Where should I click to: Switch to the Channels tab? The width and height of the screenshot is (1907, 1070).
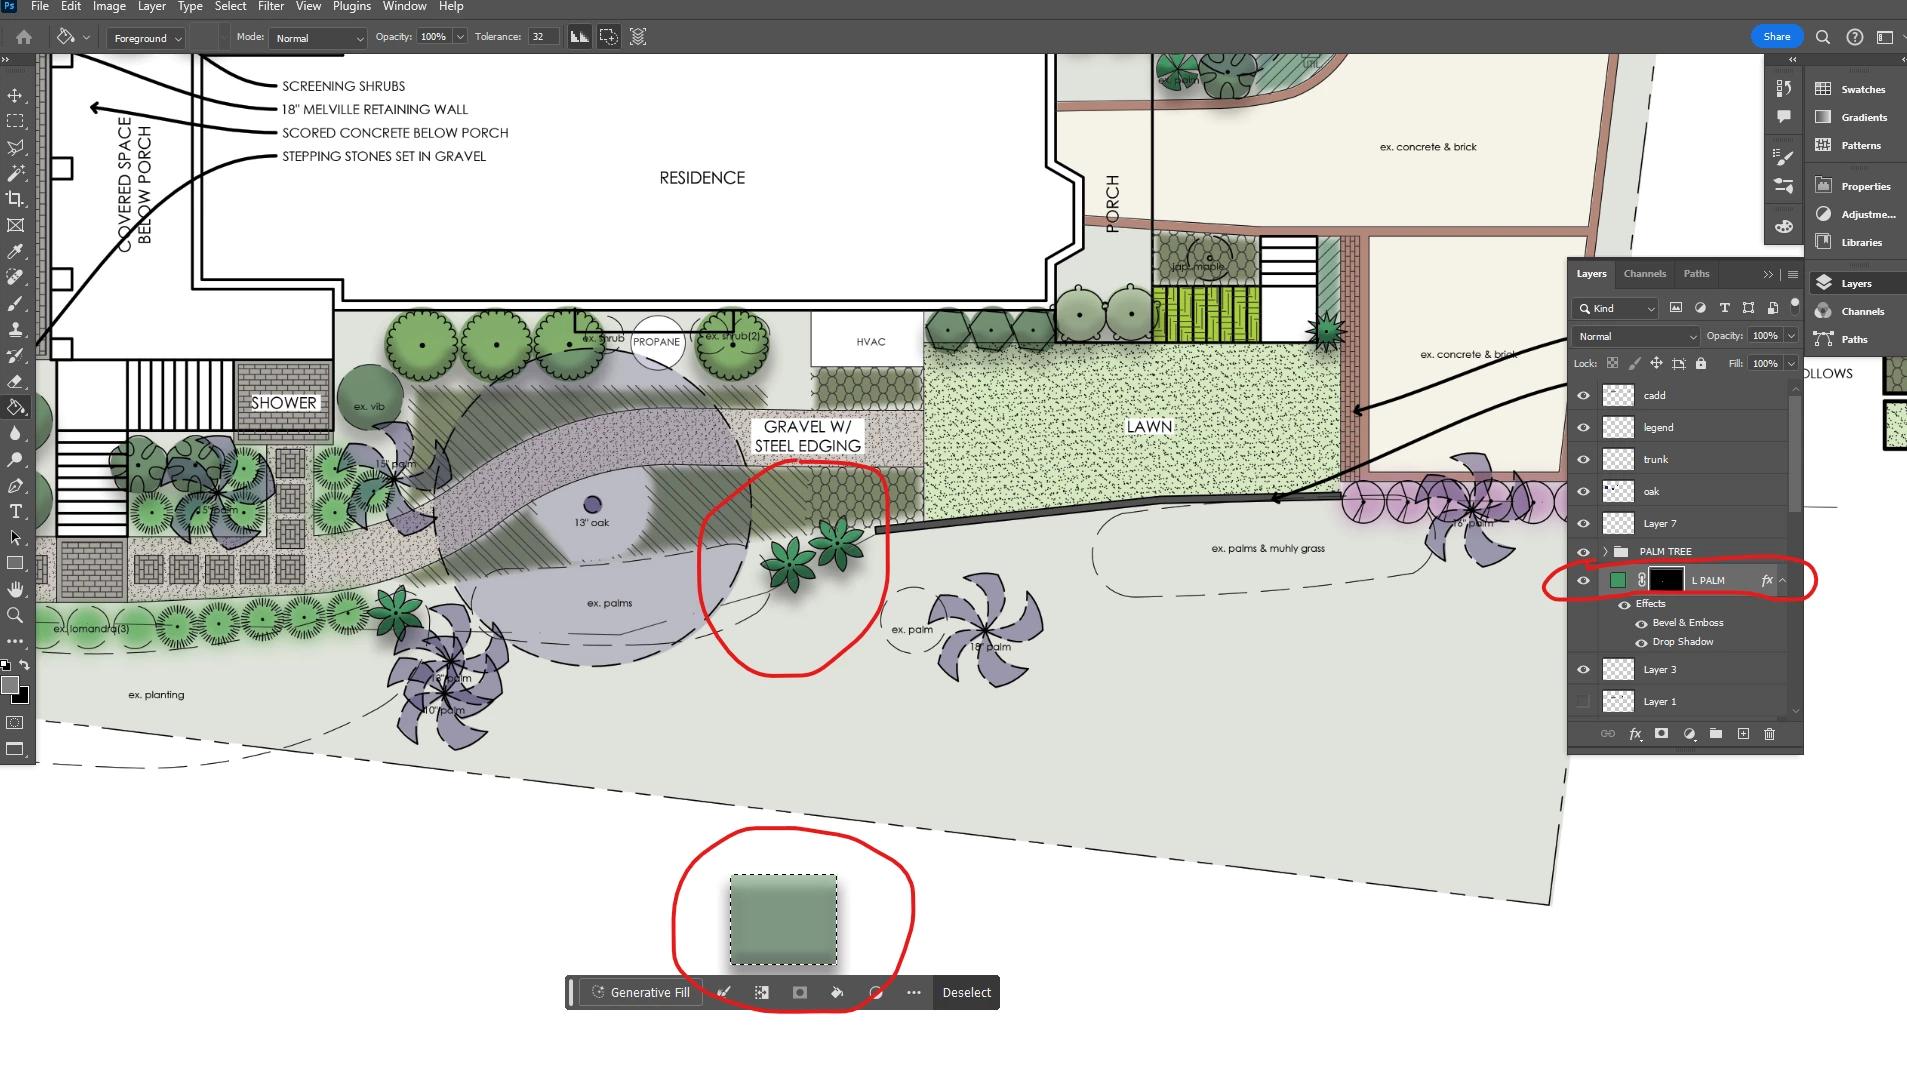[x=1644, y=274]
